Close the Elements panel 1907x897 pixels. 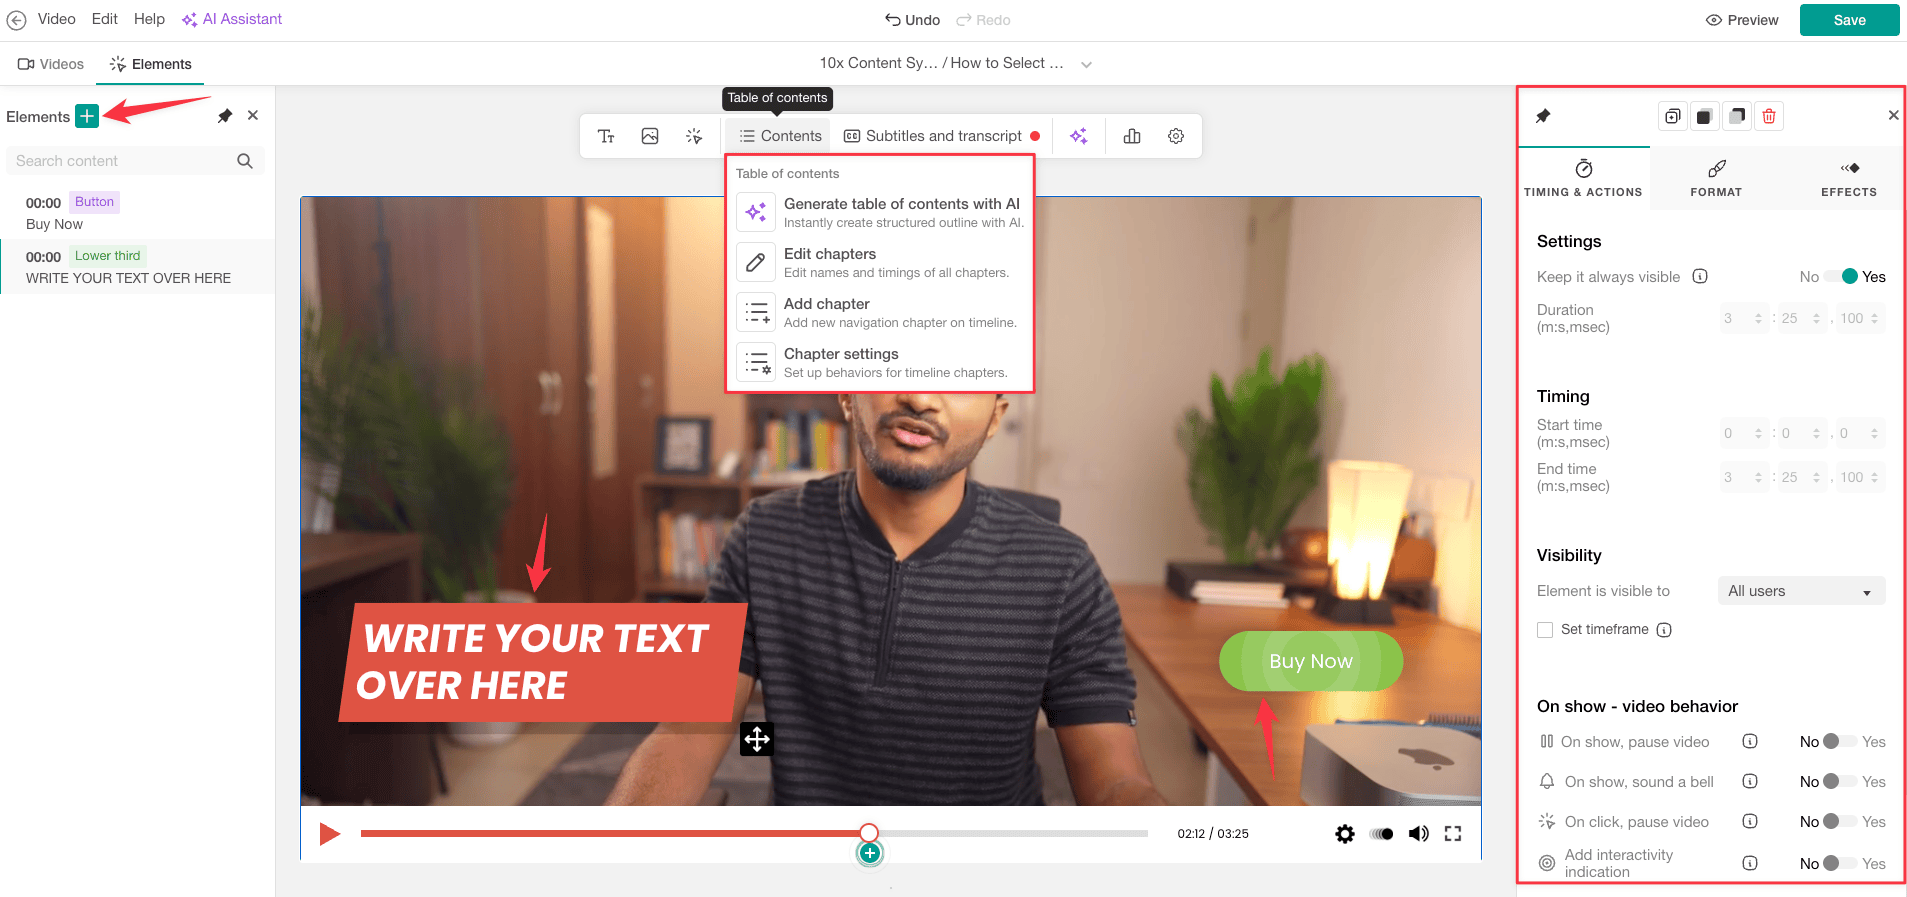(x=253, y=115)
